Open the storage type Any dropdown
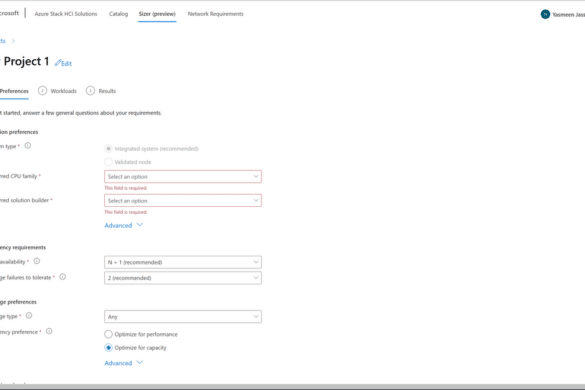 click(183, 316)
